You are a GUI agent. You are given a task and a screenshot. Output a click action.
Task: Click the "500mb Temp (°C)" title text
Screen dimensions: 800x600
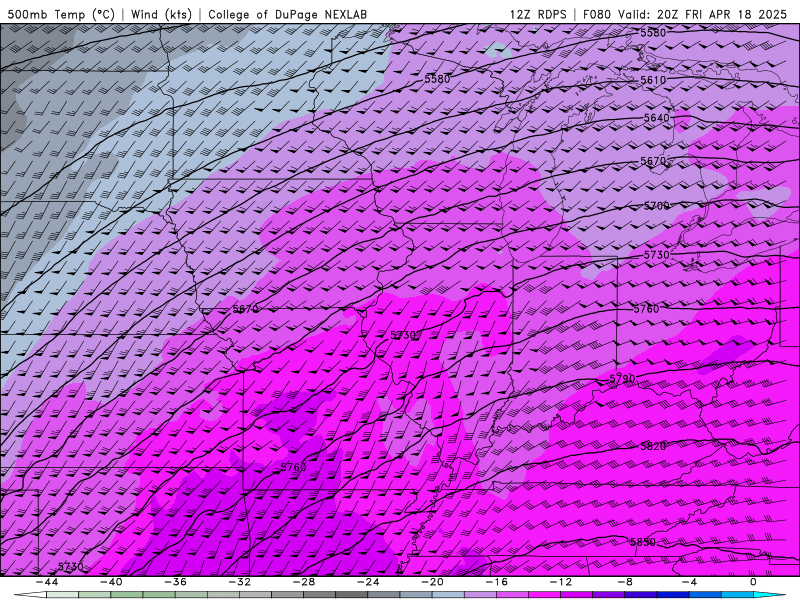point(61,14)
